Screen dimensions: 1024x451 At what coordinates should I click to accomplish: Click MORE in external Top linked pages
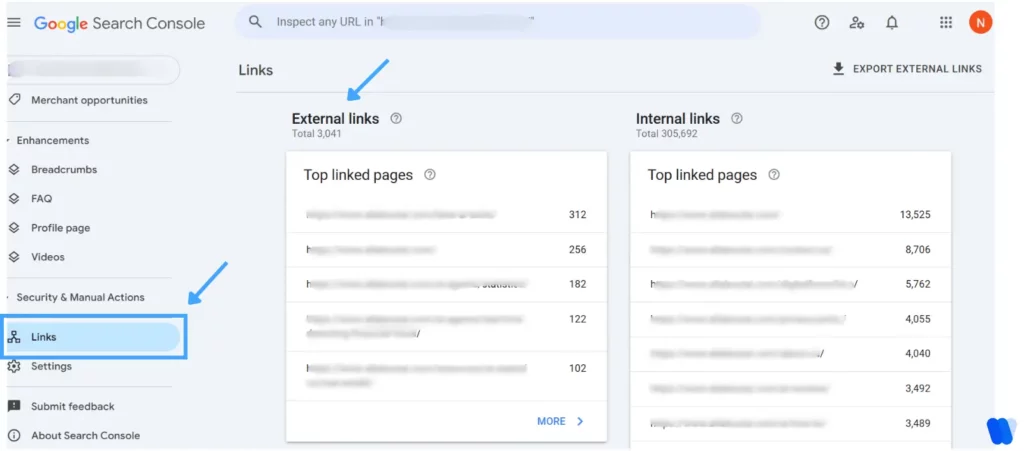551,422
